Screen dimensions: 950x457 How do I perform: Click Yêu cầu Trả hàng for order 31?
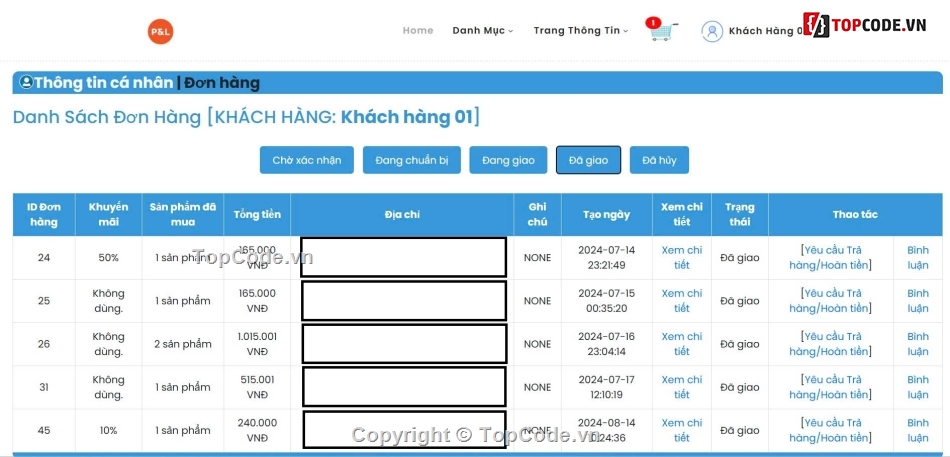coord(831,387)
